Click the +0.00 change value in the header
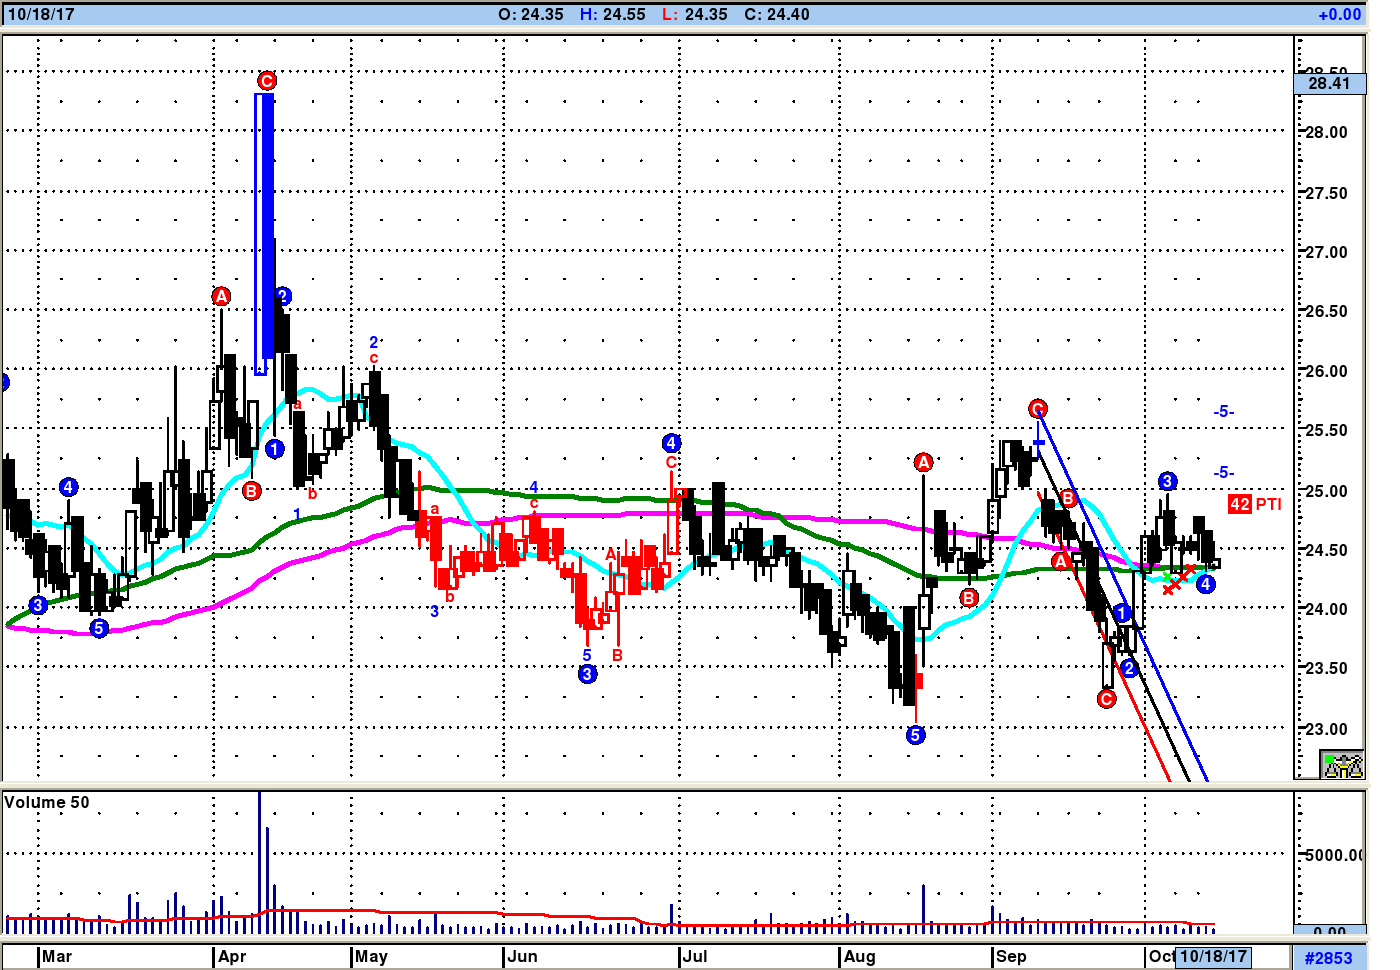The image size is (1400, 970). click(x=1339, y=14)
